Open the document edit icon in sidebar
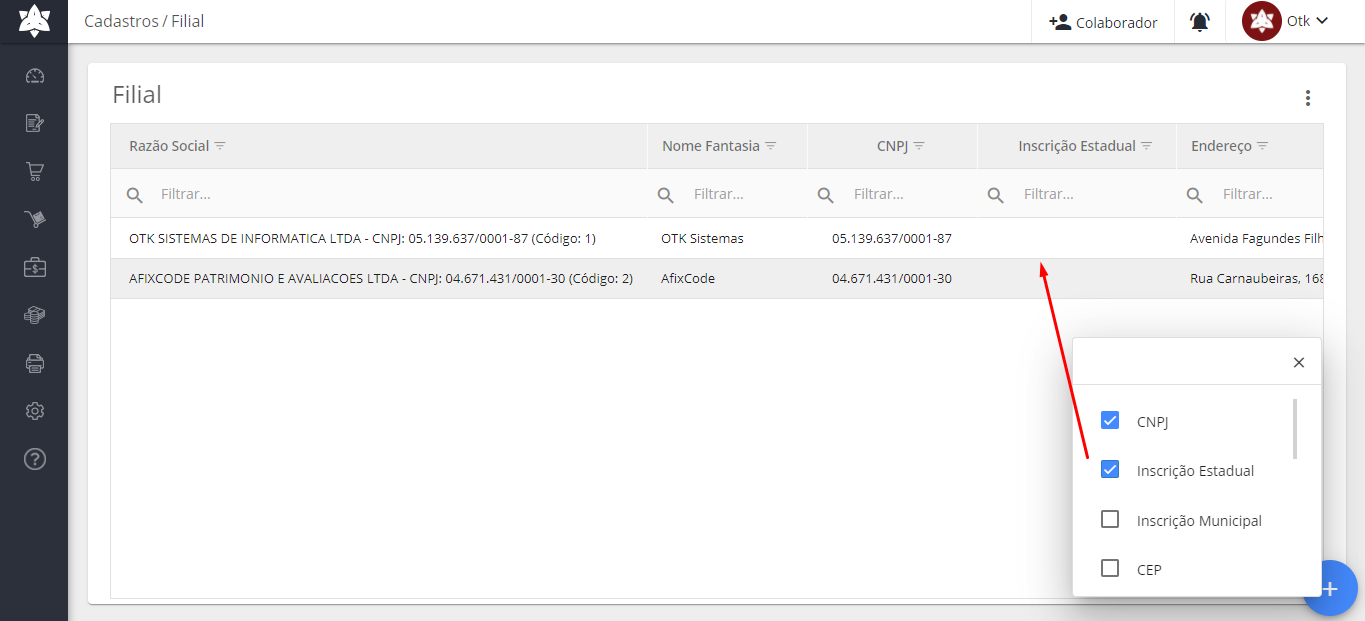This screenshot has width=1365, height=621. pos(35,123)
